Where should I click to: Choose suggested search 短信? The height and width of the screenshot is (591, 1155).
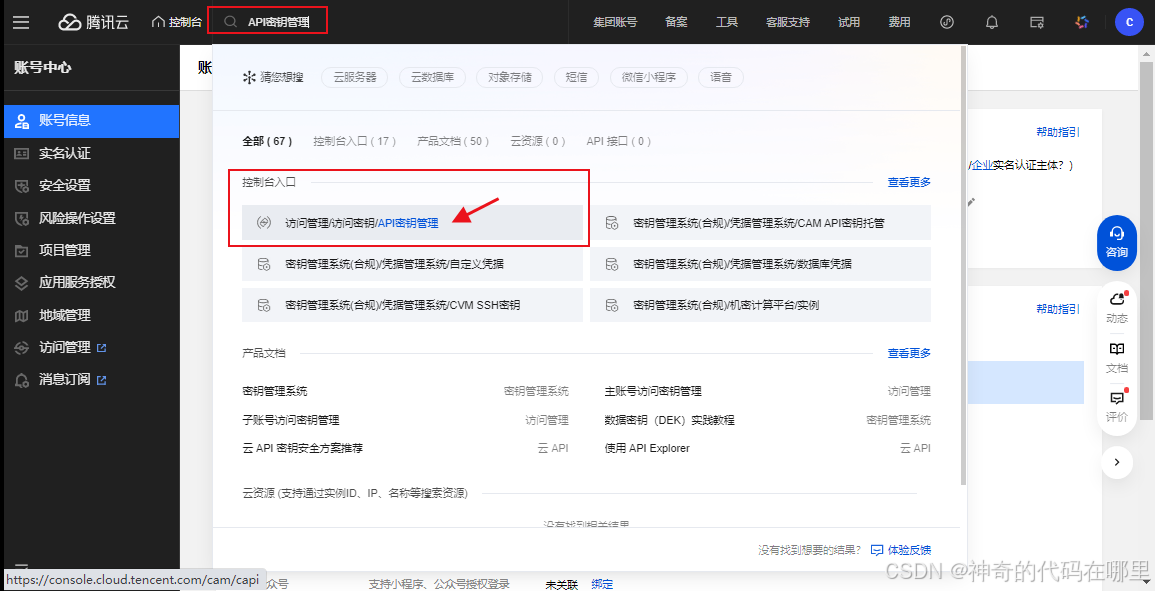[x=576, y=77]
